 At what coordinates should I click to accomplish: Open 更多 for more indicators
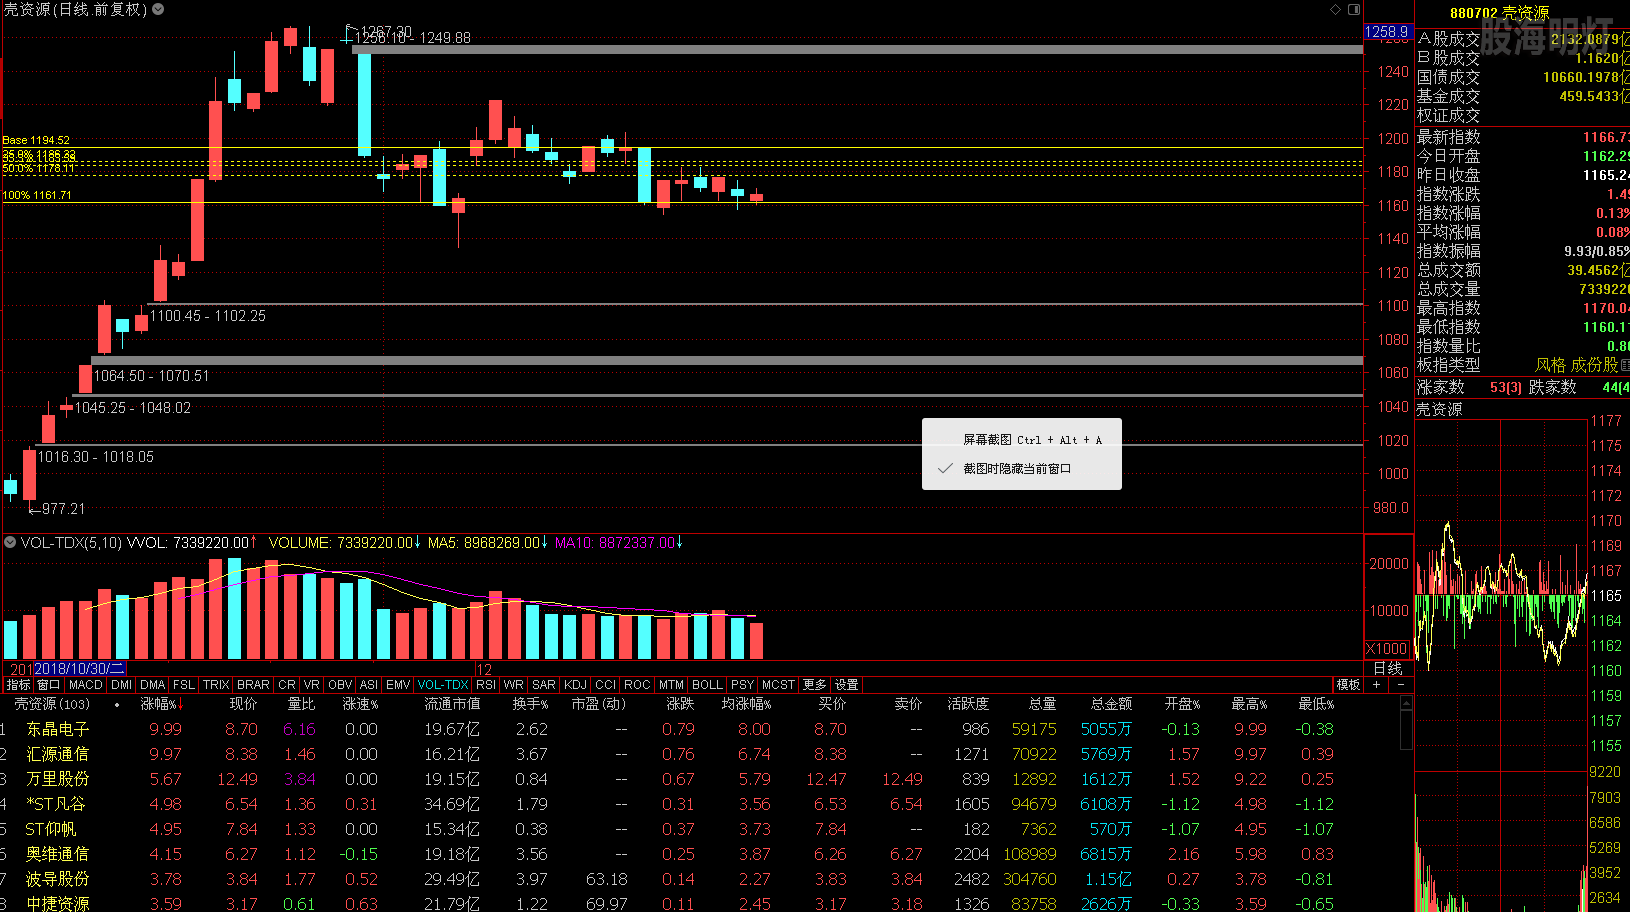point(815,685)
